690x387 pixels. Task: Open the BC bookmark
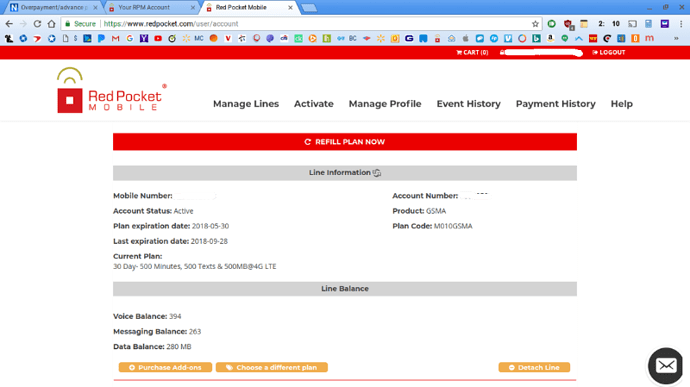pyautogui.click(x=352, y=38)
